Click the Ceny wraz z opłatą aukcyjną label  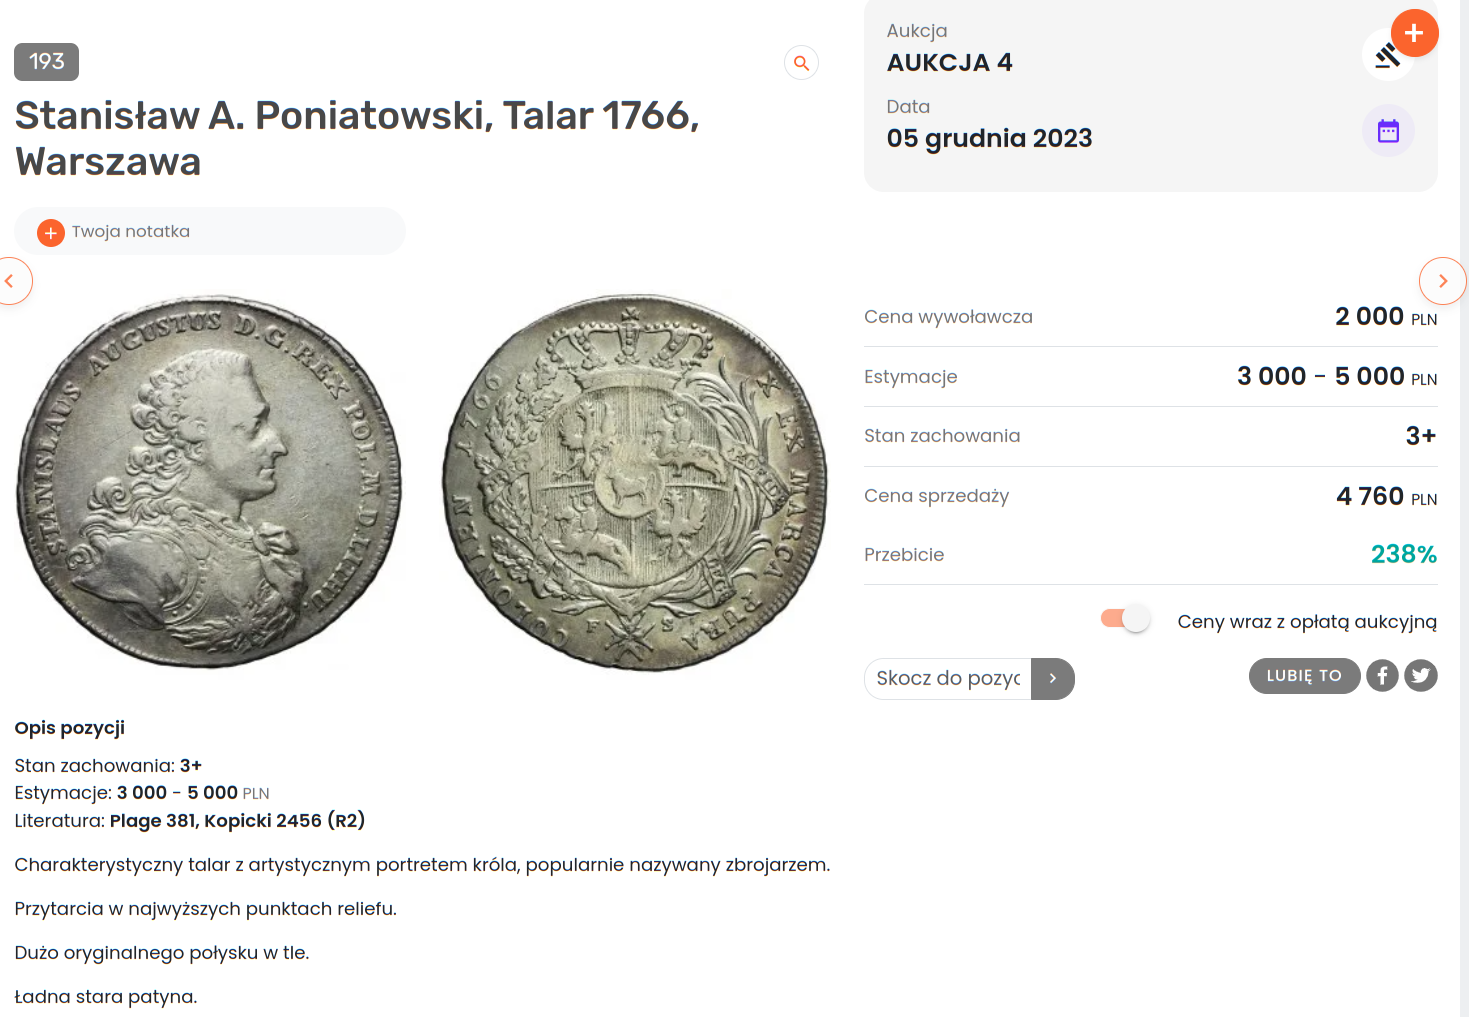tap(1306, 622)
